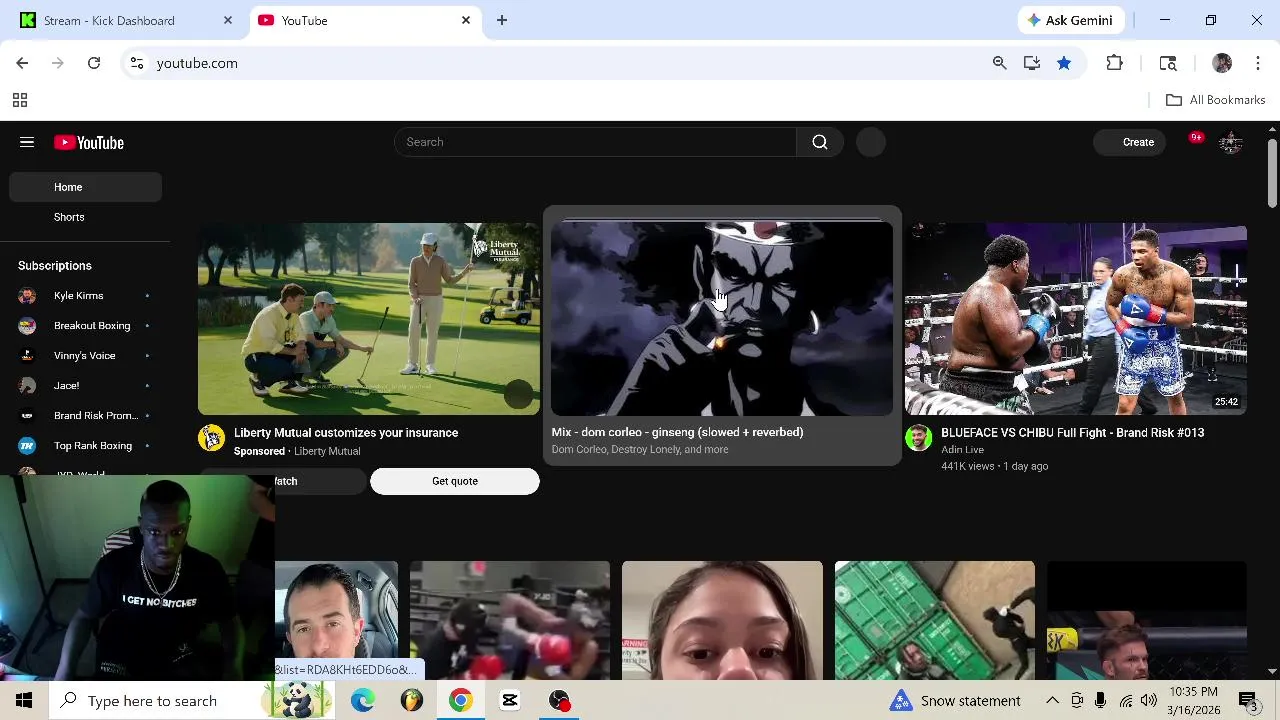Viewport: 1280px width, 720px height.
Task: Select Home in the YouTube sidebar
Action: [85, 187]
